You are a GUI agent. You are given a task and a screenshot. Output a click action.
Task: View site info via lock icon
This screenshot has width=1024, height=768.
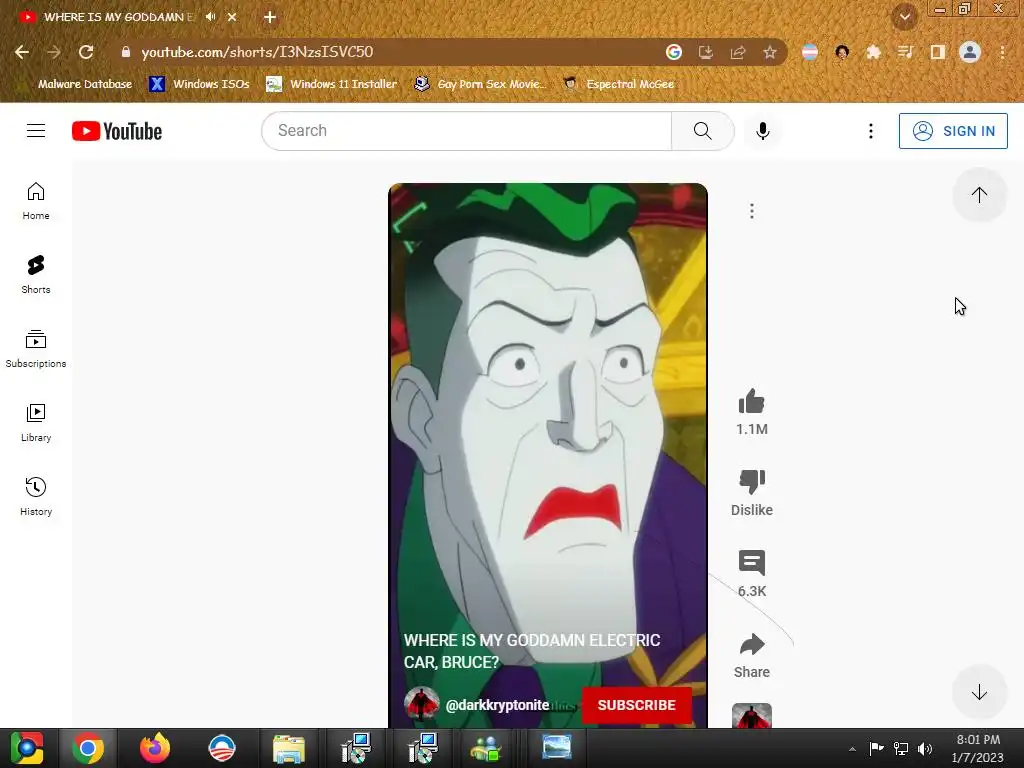pos(125,52)
